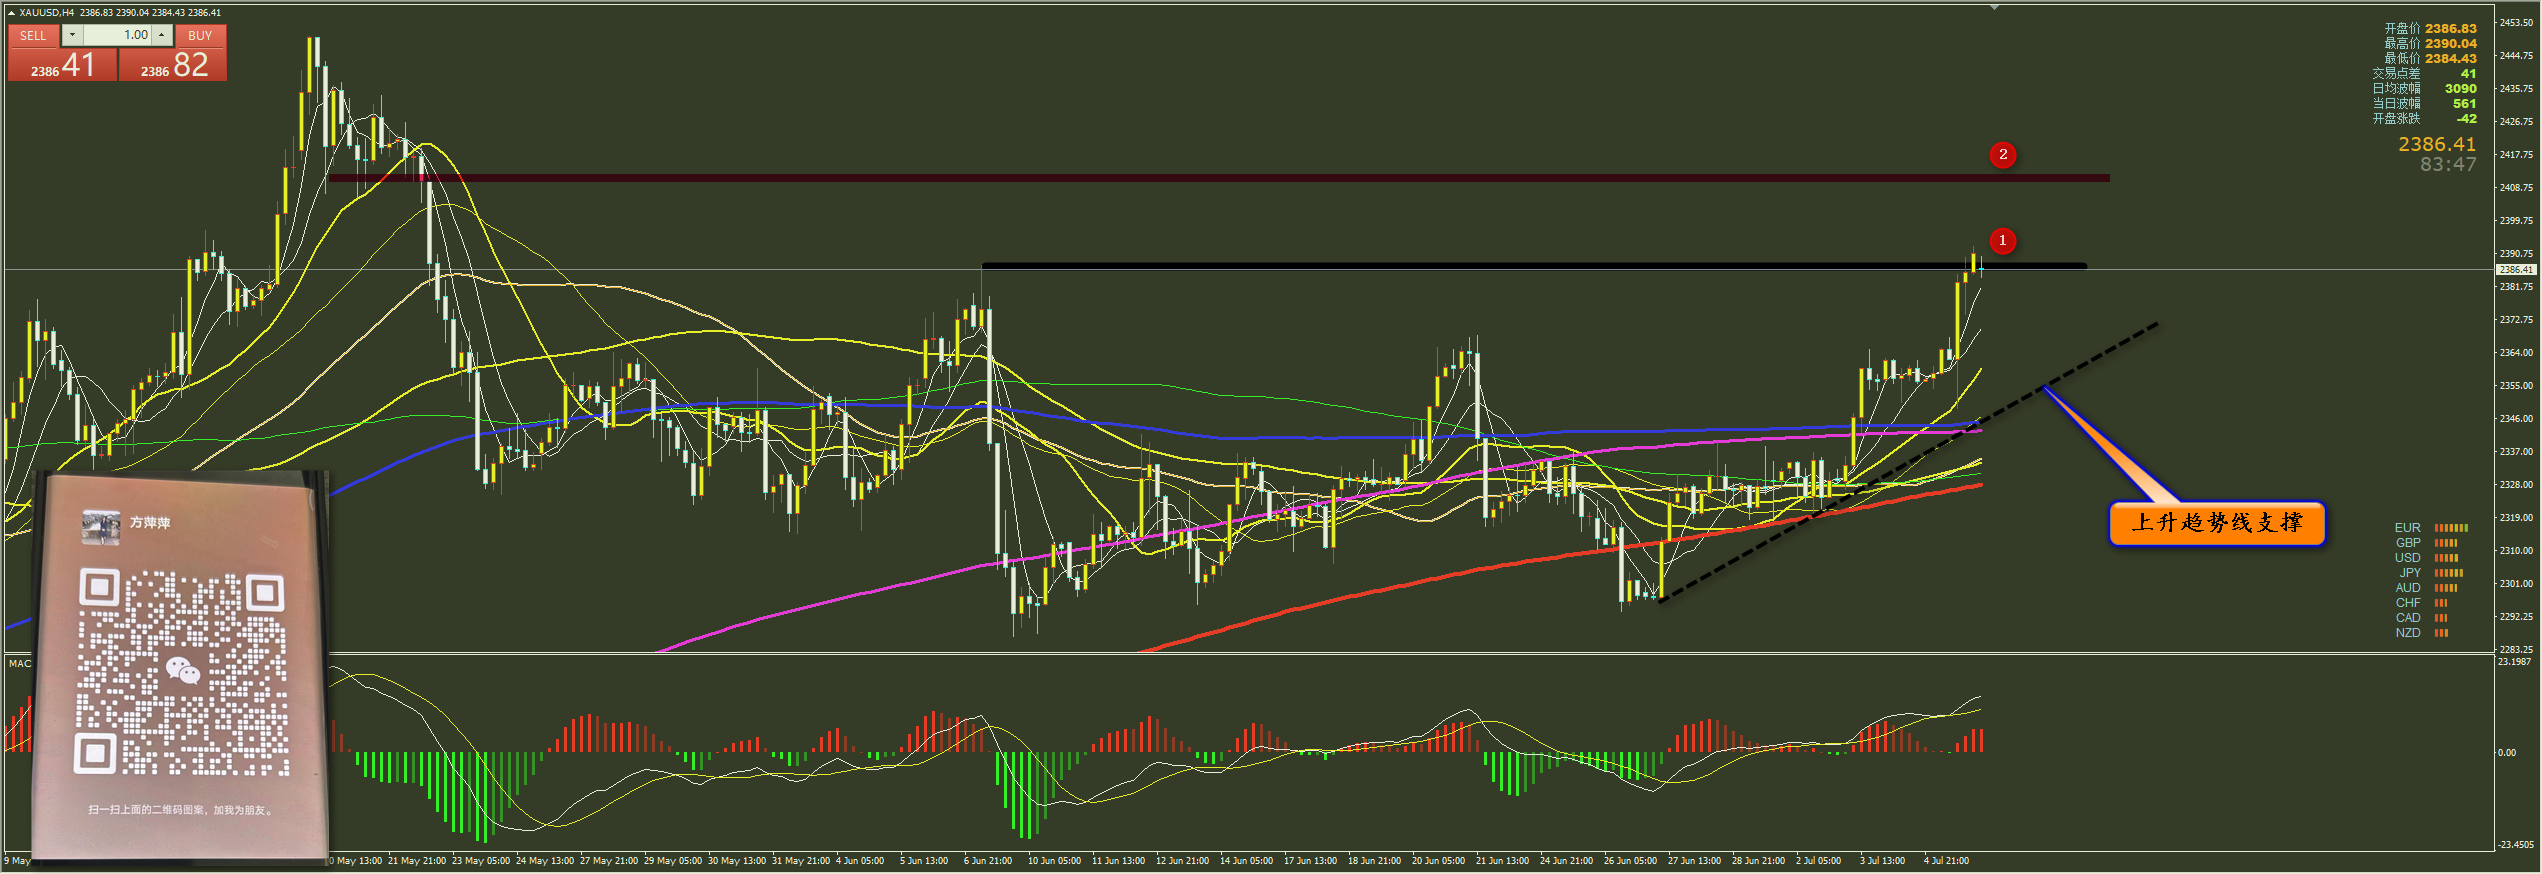Collapse the one-click trading panel triangle
Screen dimensions: 2542x874
click(x=11, y=13)
